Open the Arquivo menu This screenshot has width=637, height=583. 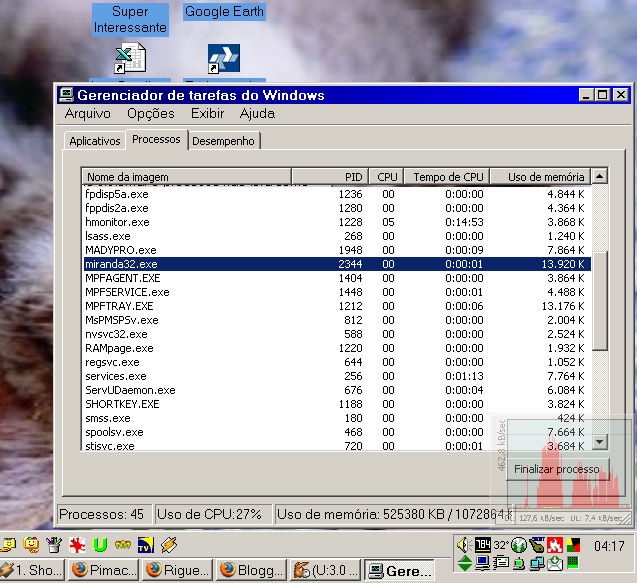tap(87, 113)
